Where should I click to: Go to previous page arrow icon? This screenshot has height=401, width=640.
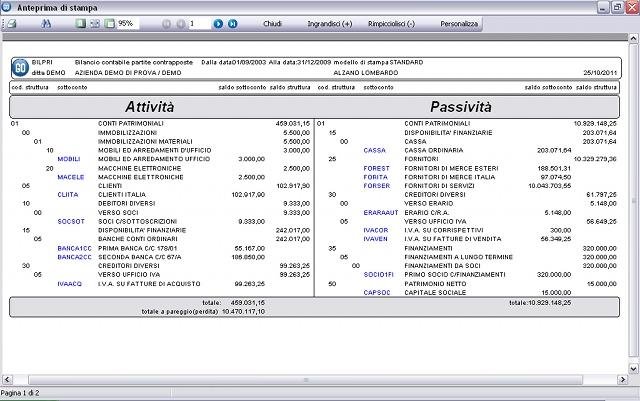(181, 24)
